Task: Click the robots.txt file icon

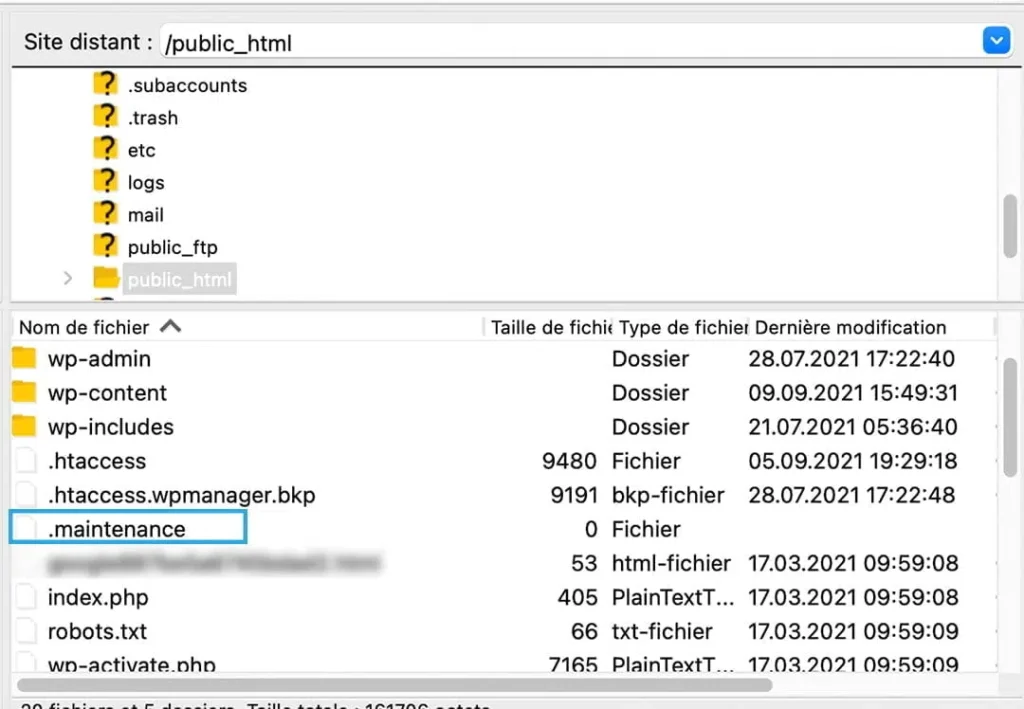Action: coord(26,632)
